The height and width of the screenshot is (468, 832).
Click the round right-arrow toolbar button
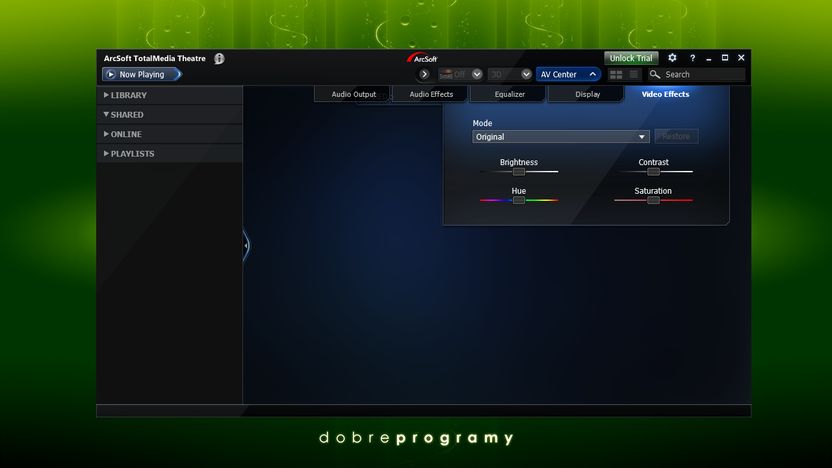[x=424, y=74]
